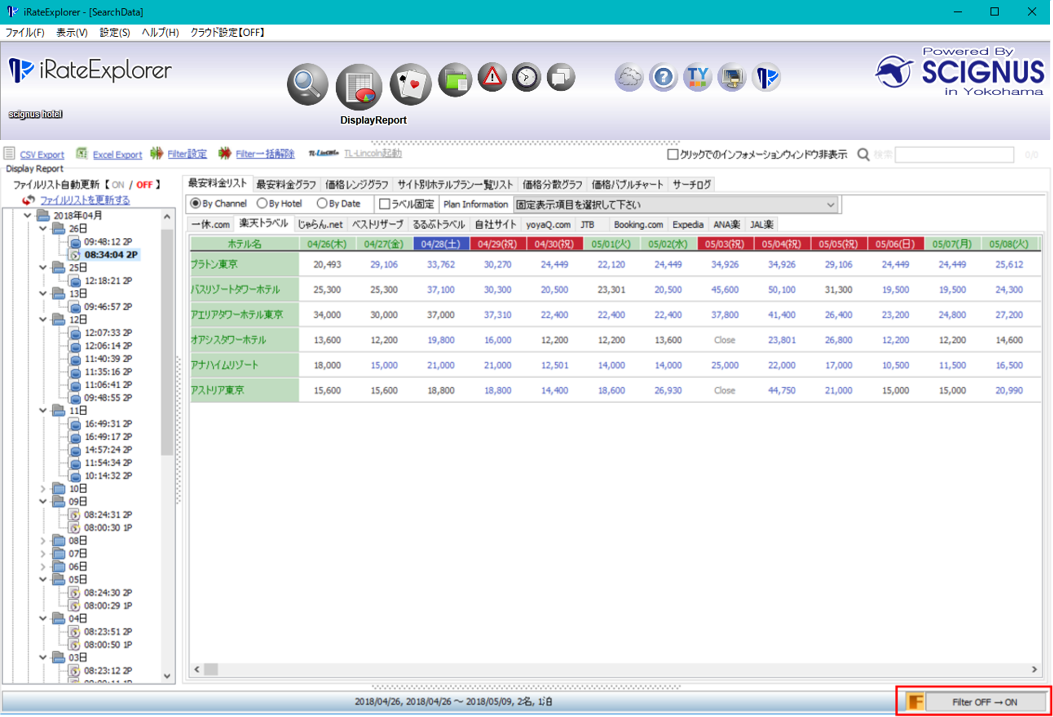The width and height of the screenshot is (1053, 717).
Task: Open the Plan Information dropdown
Action: click(676, 204)
